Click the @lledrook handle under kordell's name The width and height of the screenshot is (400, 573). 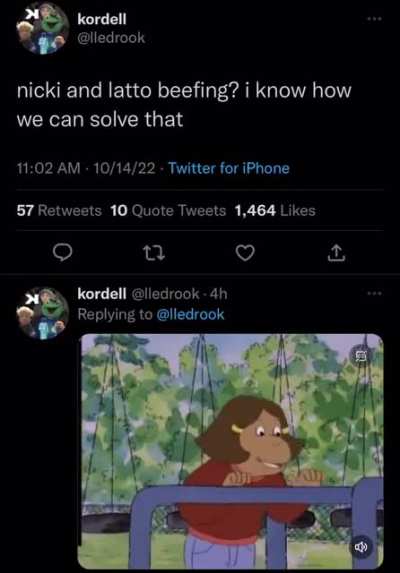point(111,38)
